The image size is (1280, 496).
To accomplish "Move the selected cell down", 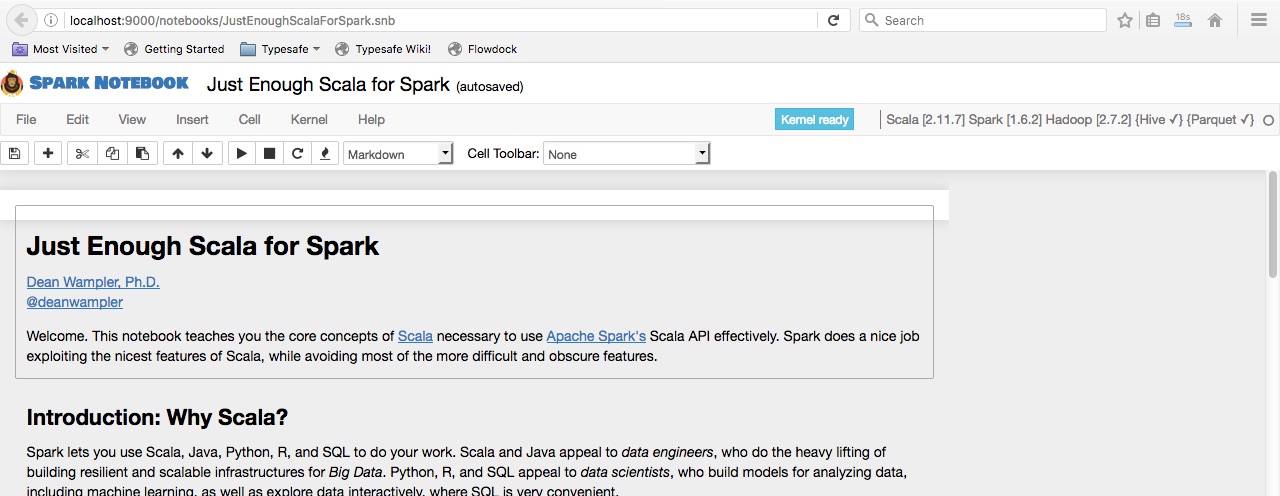I will coord(207,153).
